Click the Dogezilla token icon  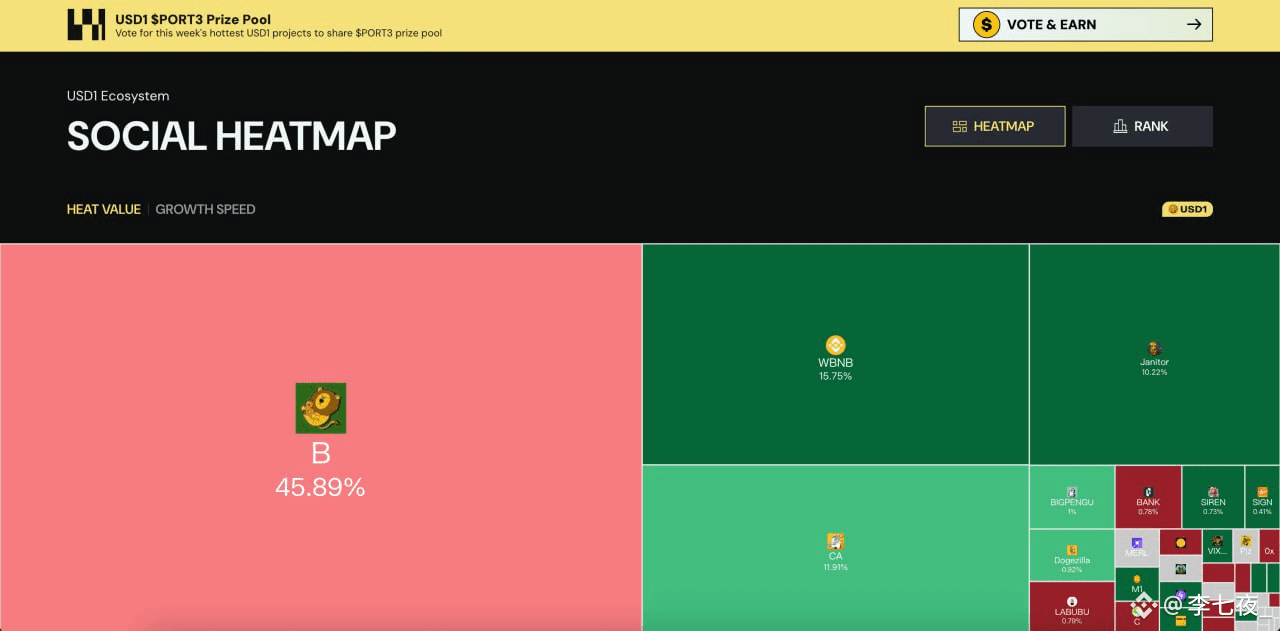coord(1072,550)
